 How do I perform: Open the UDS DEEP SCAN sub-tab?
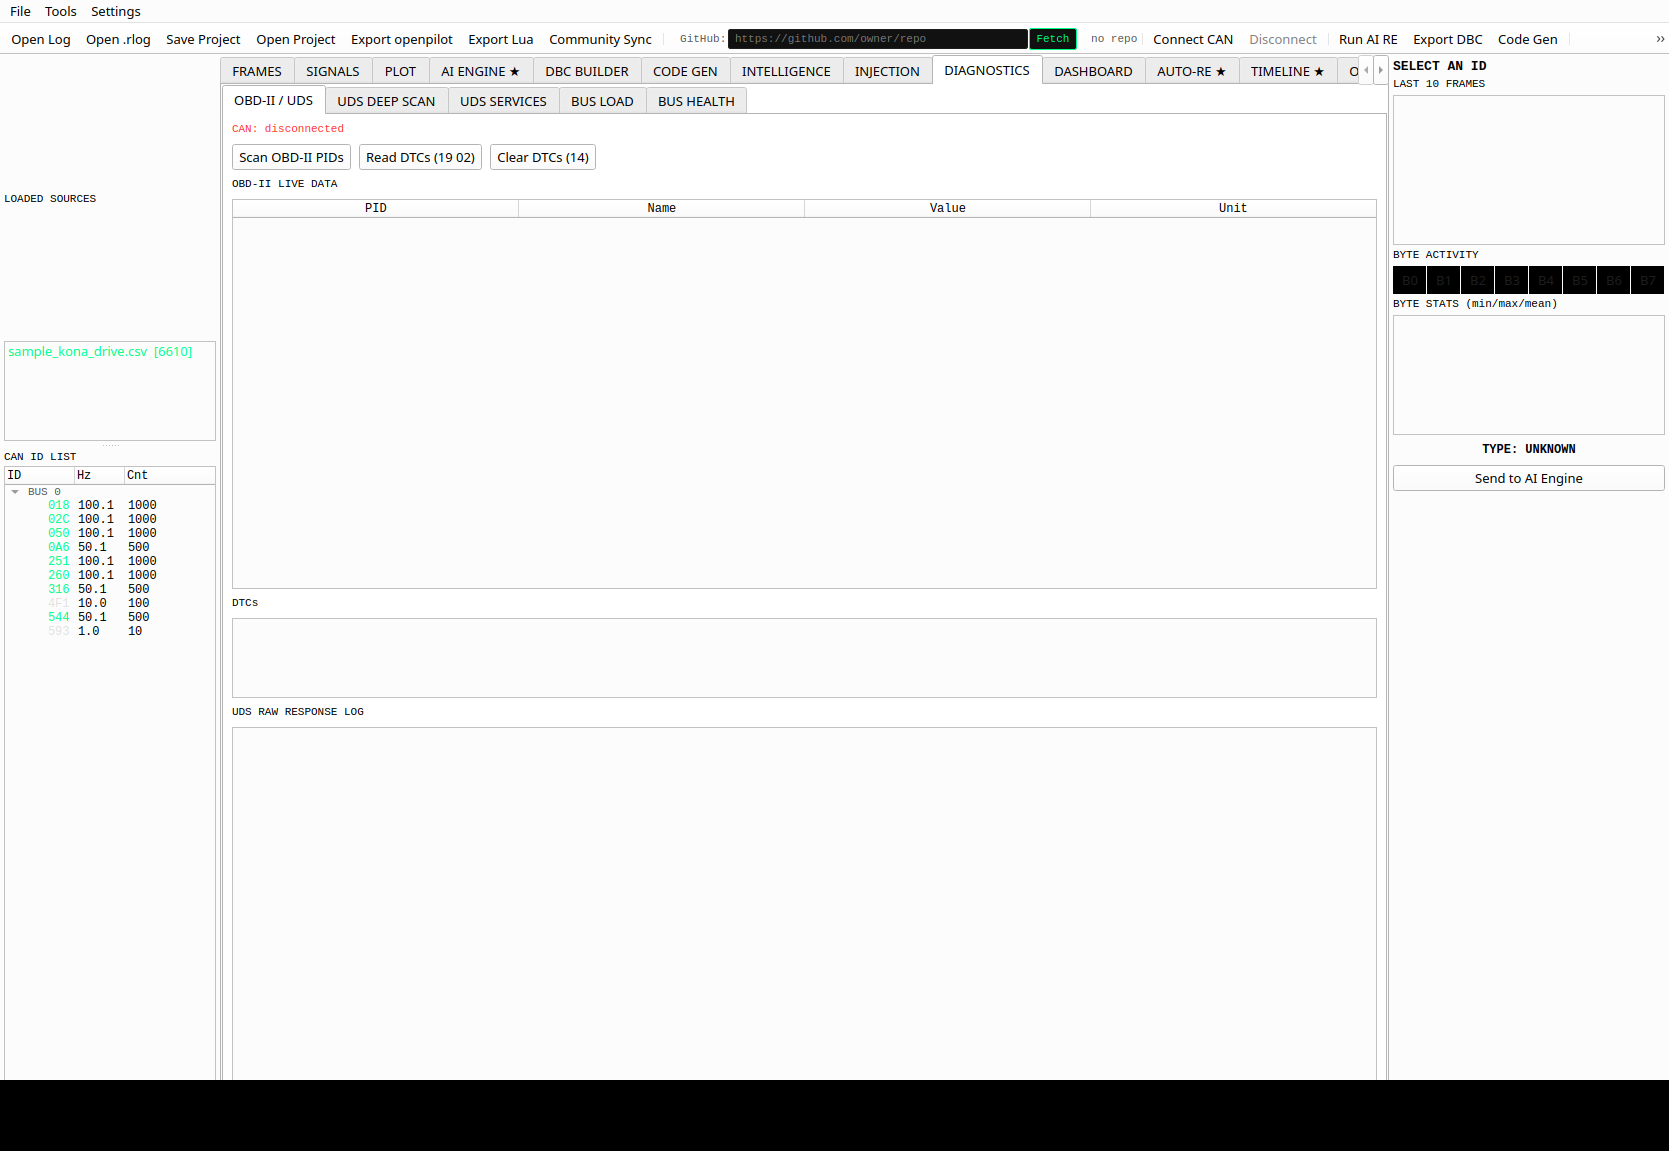pyautogui.click(x=386, y=101)
